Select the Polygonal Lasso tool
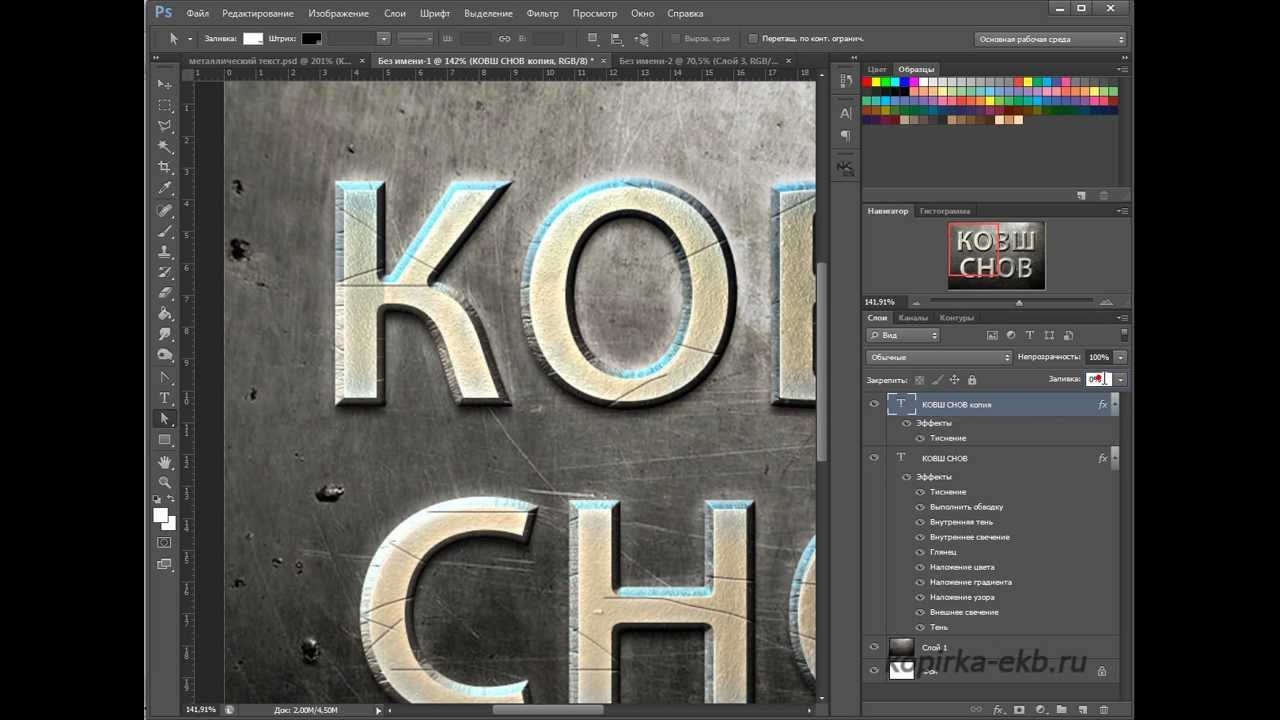The height and width of the screenshot is (720, 1280). pos(165,127)
